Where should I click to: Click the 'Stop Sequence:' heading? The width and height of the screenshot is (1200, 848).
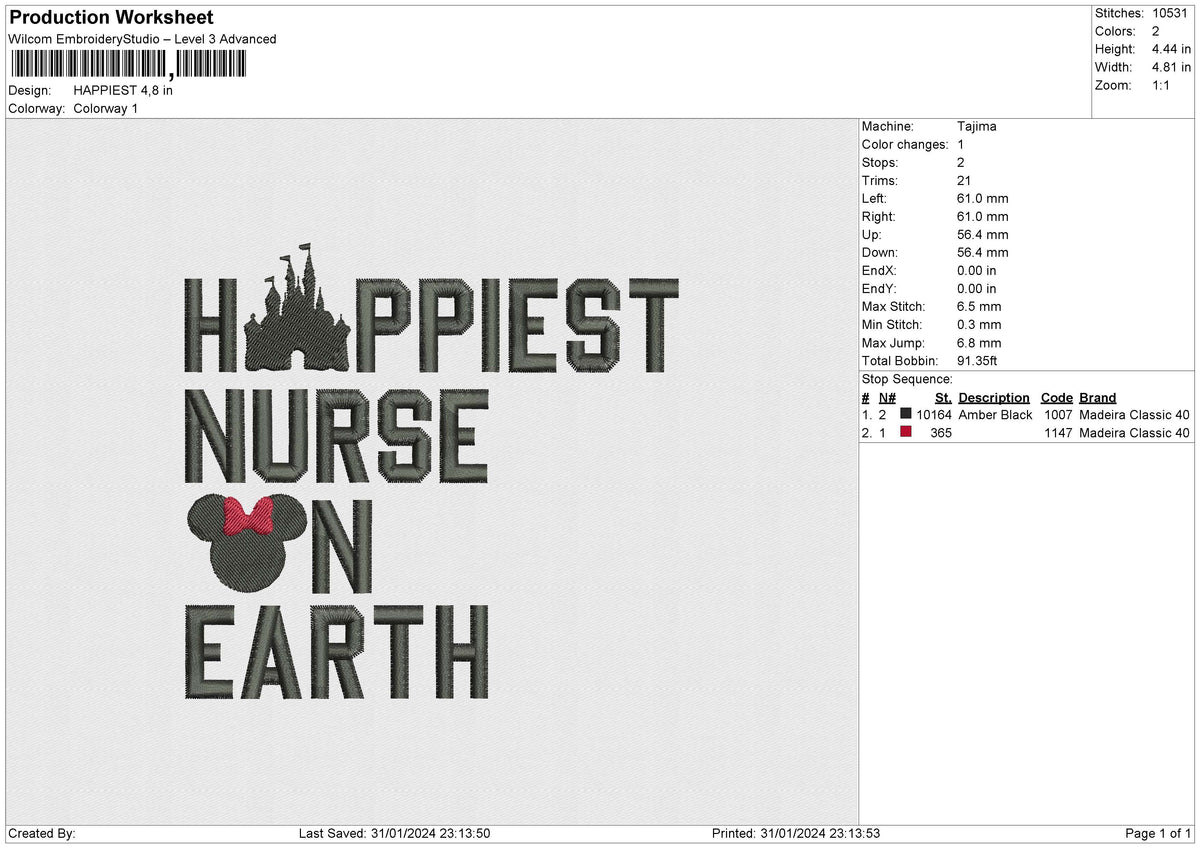pos(907,379)
